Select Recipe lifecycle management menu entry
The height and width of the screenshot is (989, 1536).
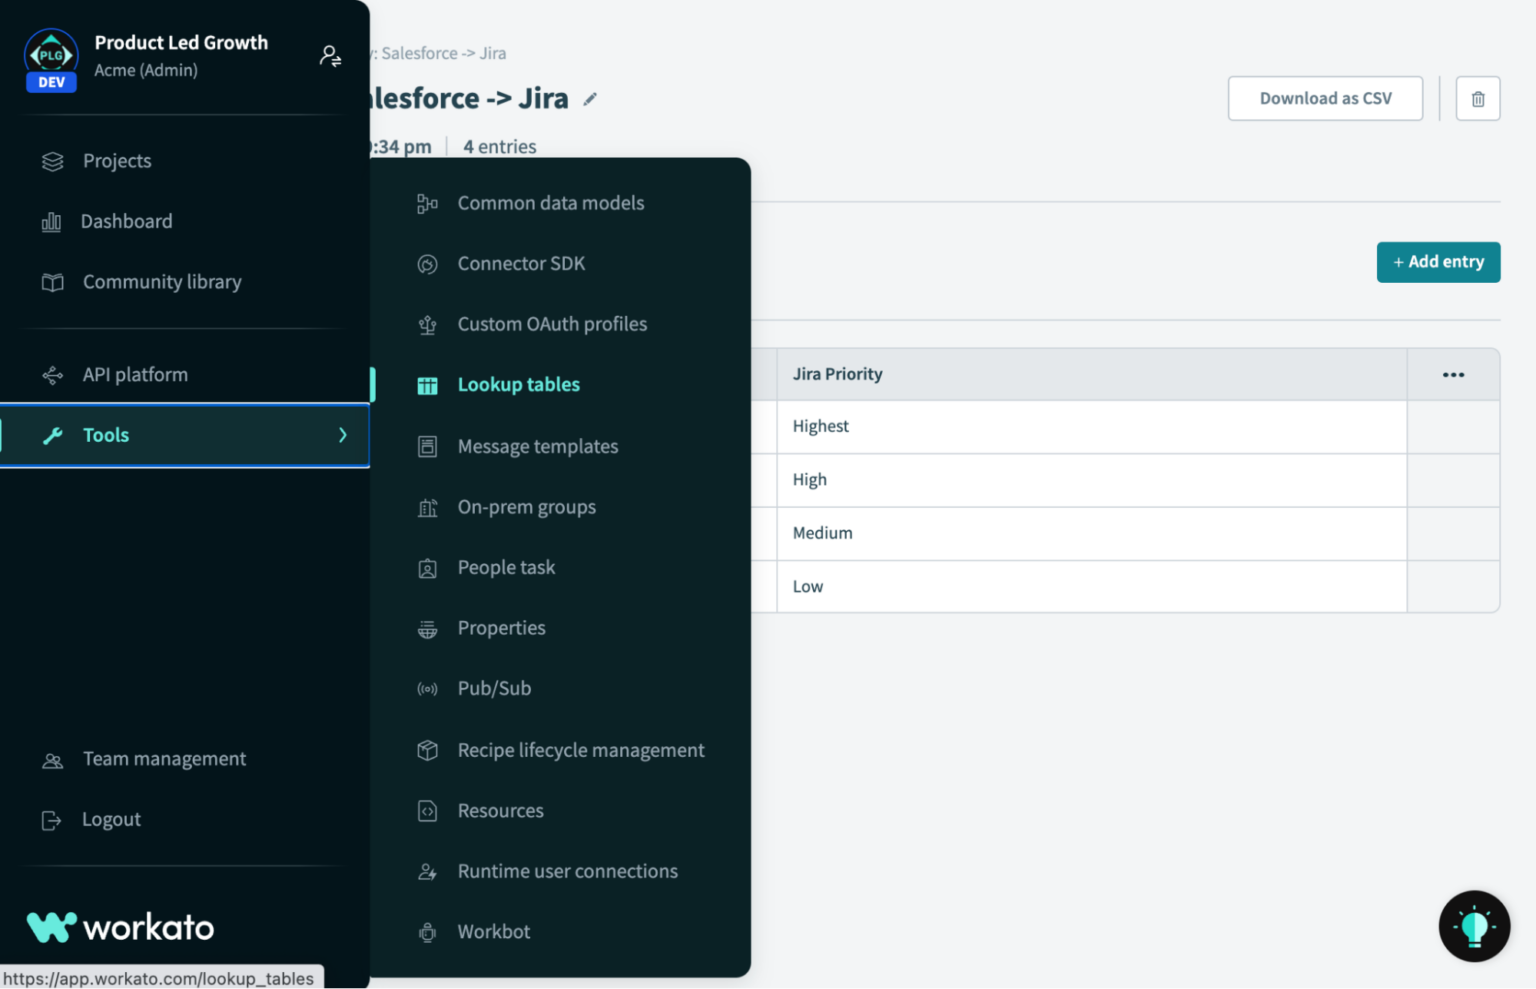[x=580, y=750]
